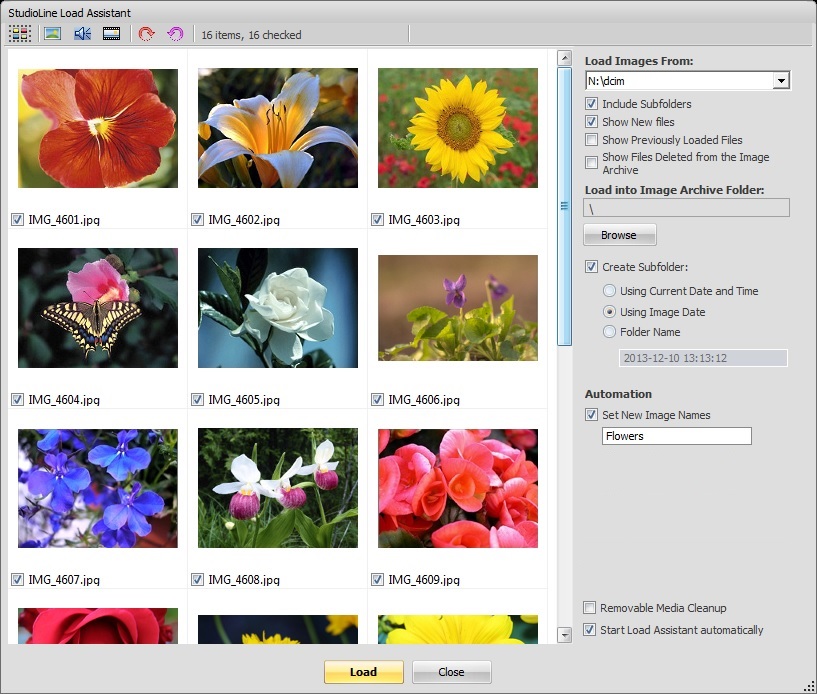Toggle the image files filter icon
The width and height of the screenshot is (817, 694).
pos(53,34)
